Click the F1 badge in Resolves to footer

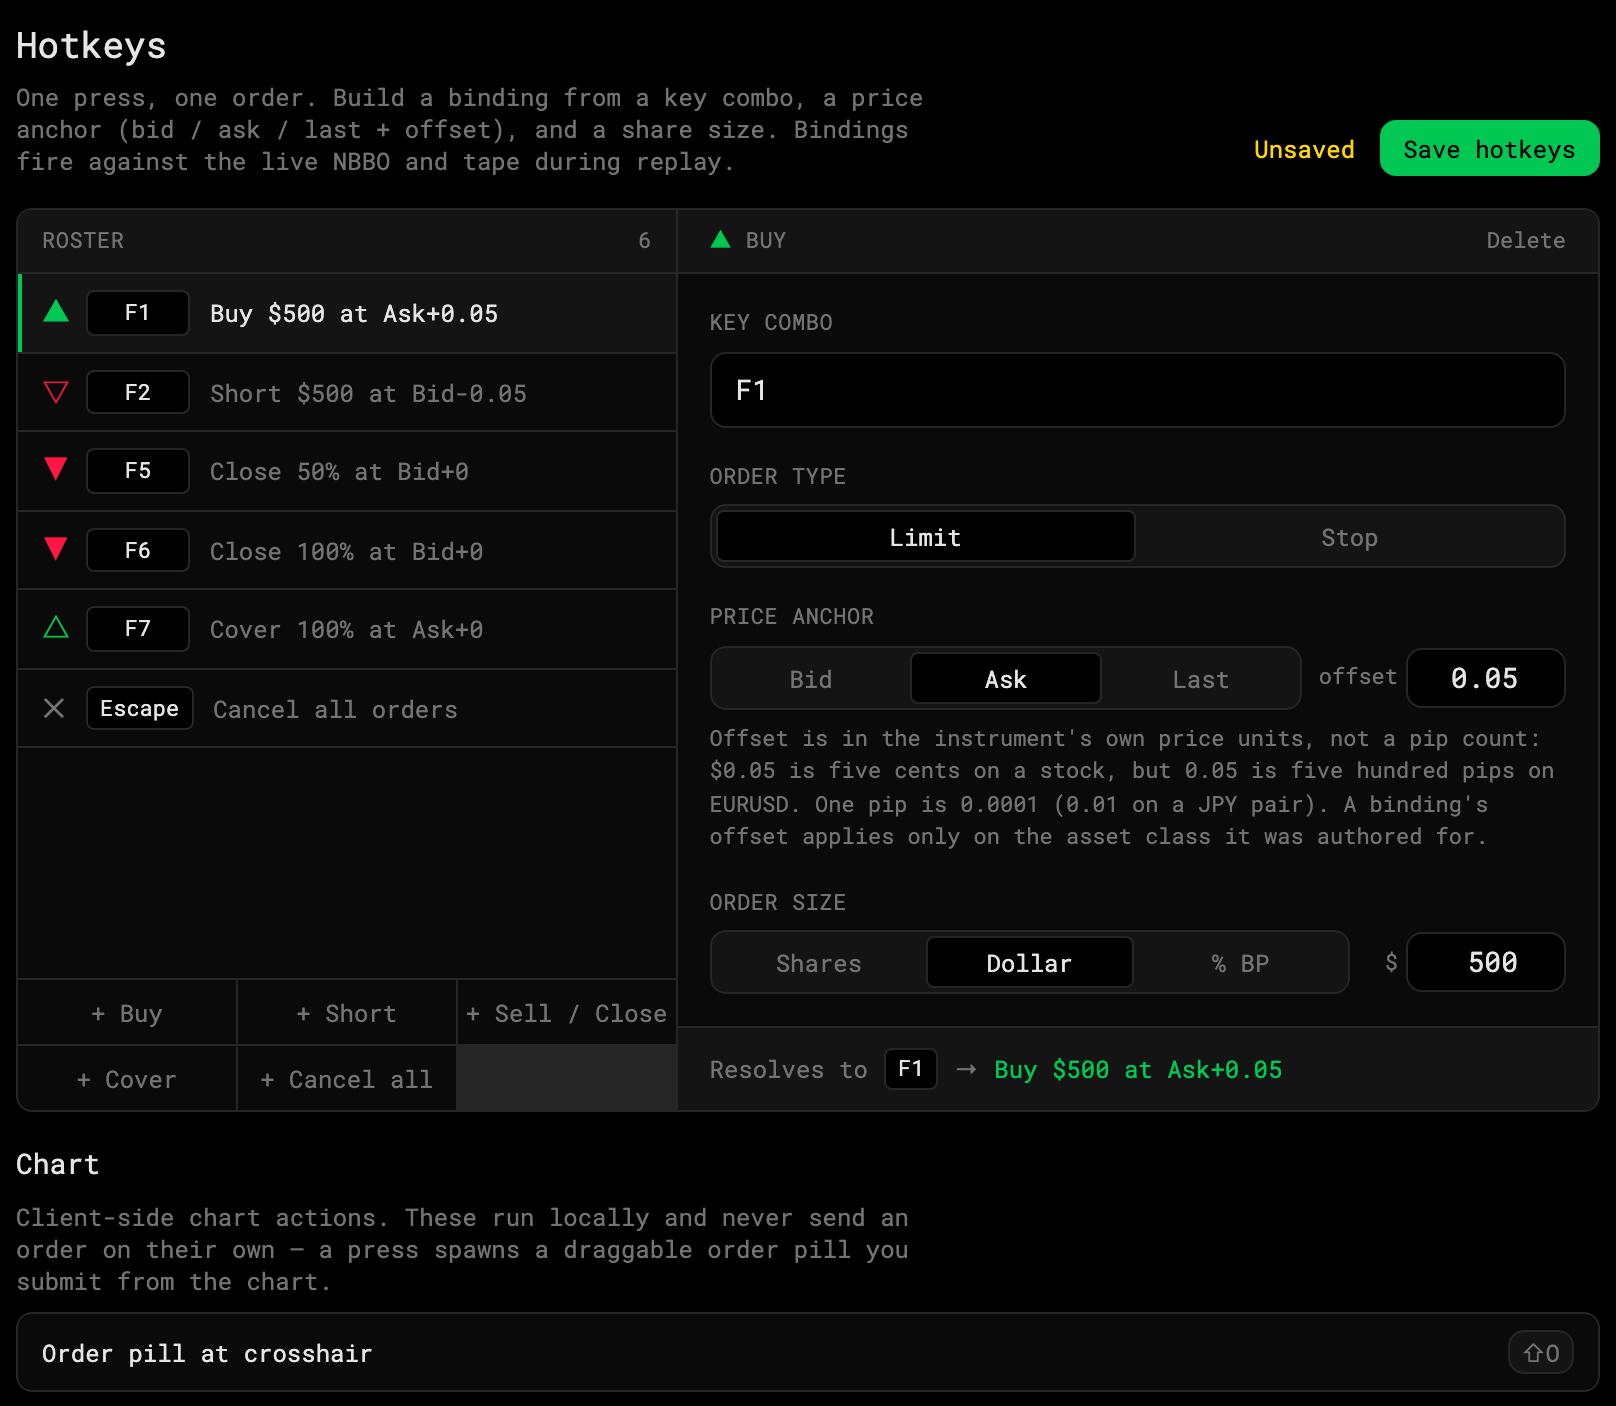point(911,1069)
